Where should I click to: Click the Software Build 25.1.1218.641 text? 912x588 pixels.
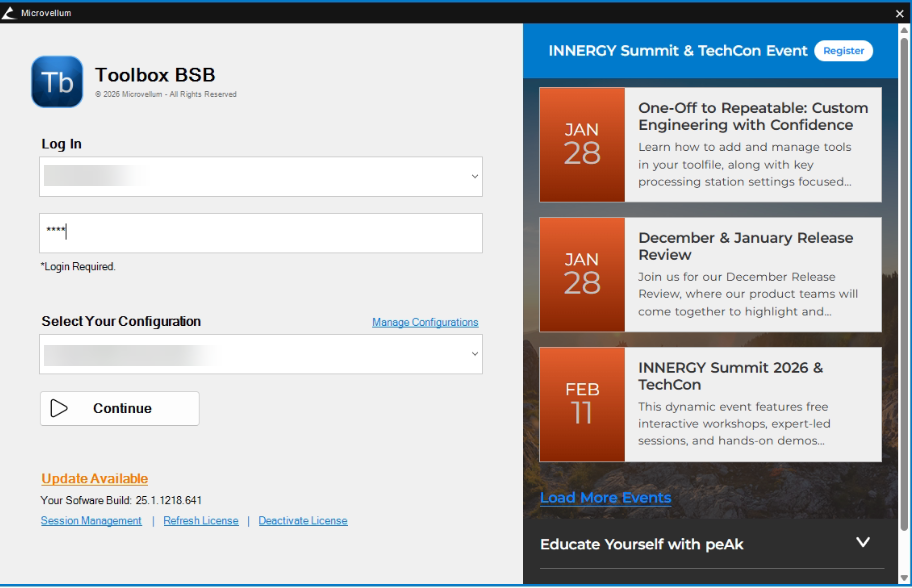tap(121, 501)
